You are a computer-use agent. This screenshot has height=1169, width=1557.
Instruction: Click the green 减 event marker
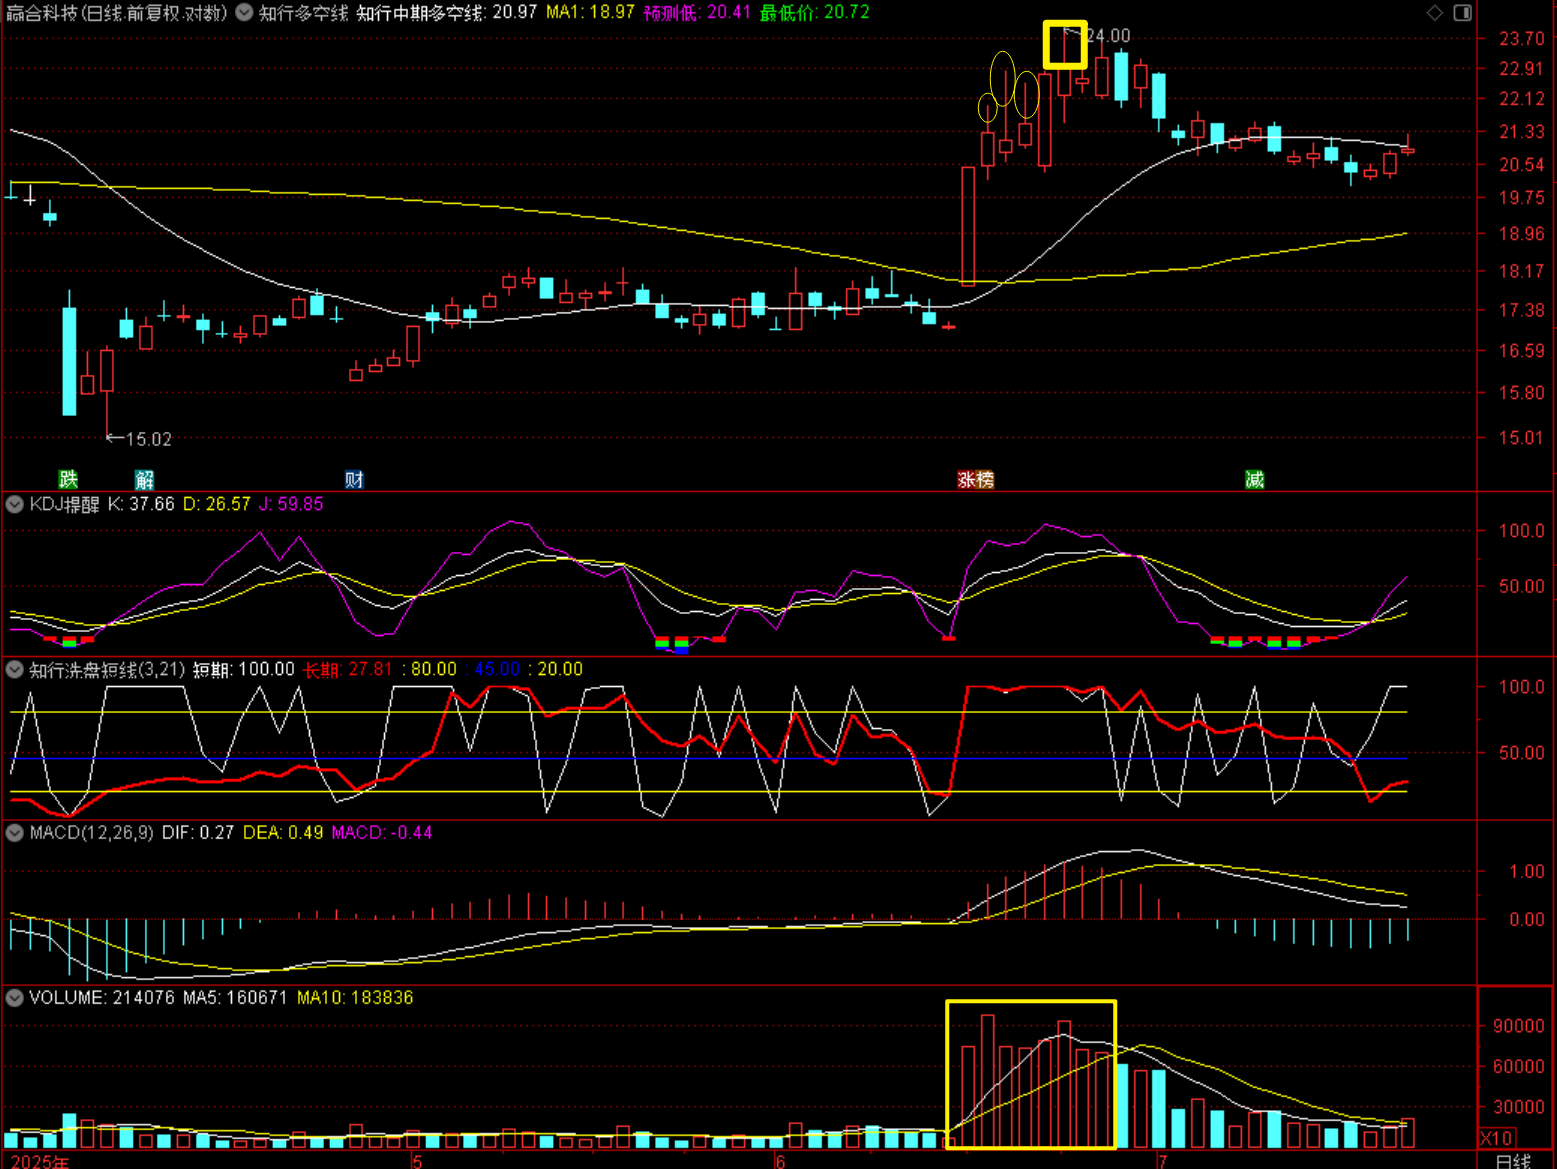pos(1255,479)
